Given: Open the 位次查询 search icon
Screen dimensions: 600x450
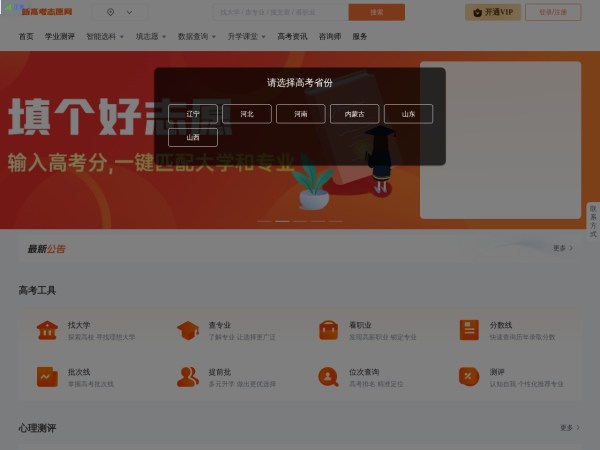Looking at the screenshot, I should point(328,377).
